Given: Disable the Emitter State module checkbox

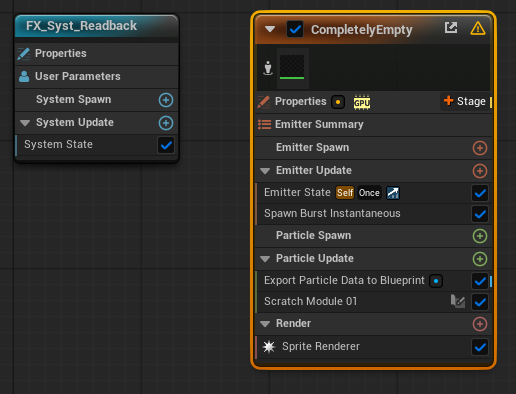Looking at the screenshot, I should pyautogui.click(x=480, y=193).
